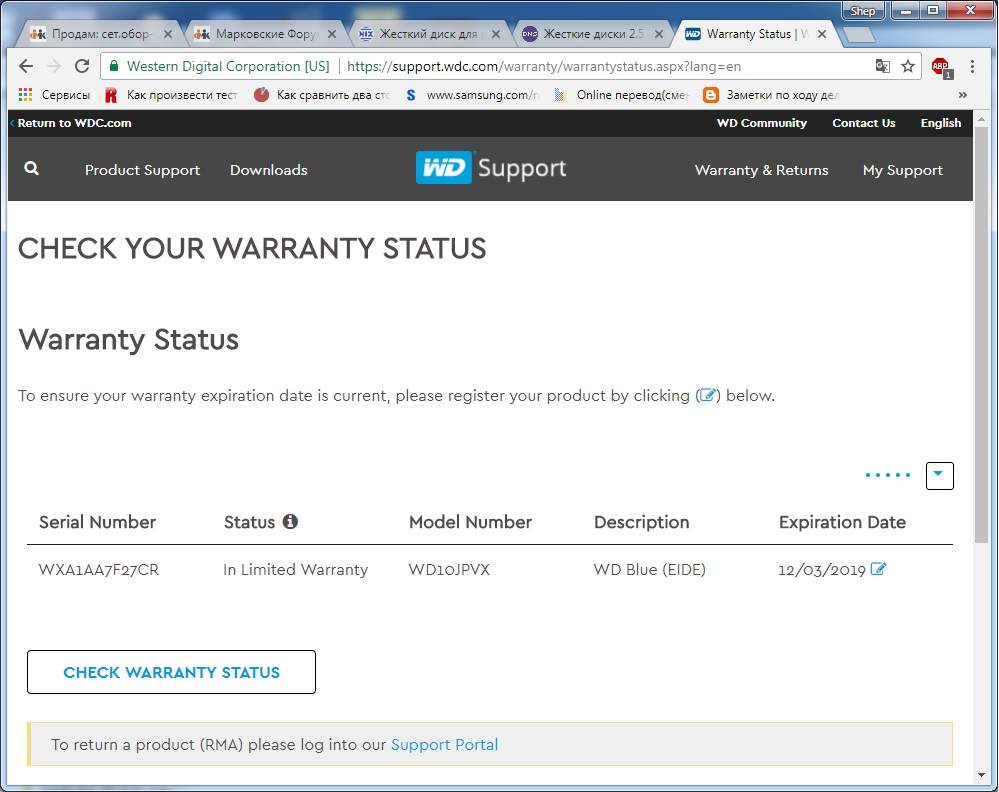Click the edit icon beside 12/03/2019

coord(879,569)
